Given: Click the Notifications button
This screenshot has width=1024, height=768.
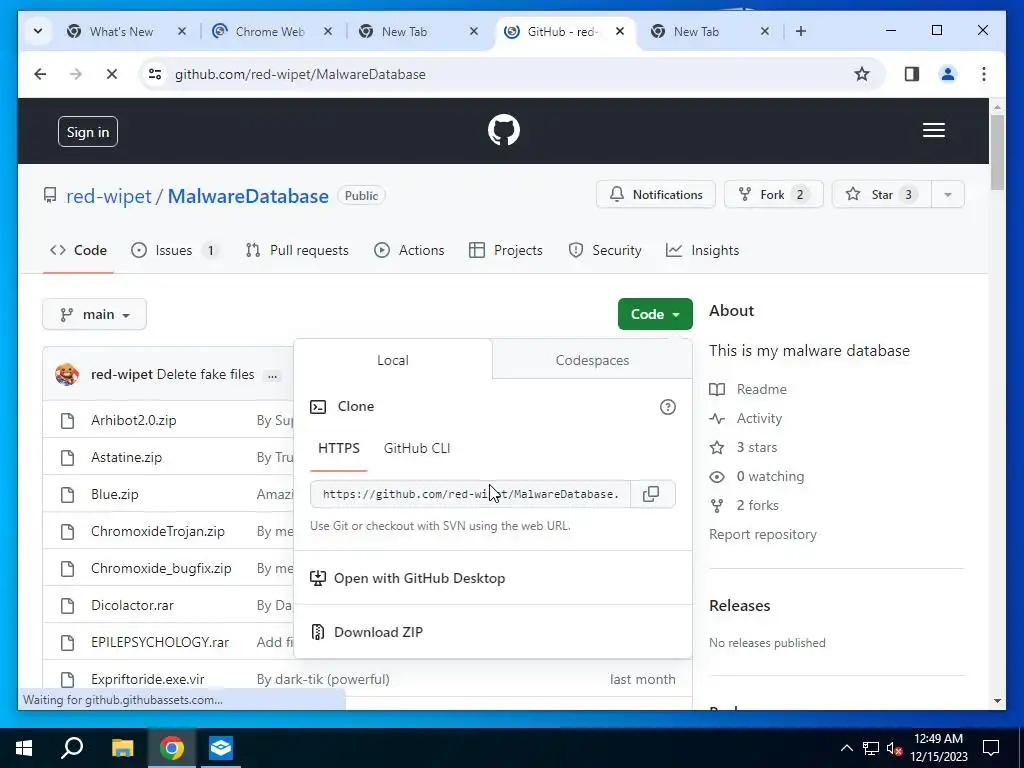Looking at the screenshot, I should click(656, 195).
